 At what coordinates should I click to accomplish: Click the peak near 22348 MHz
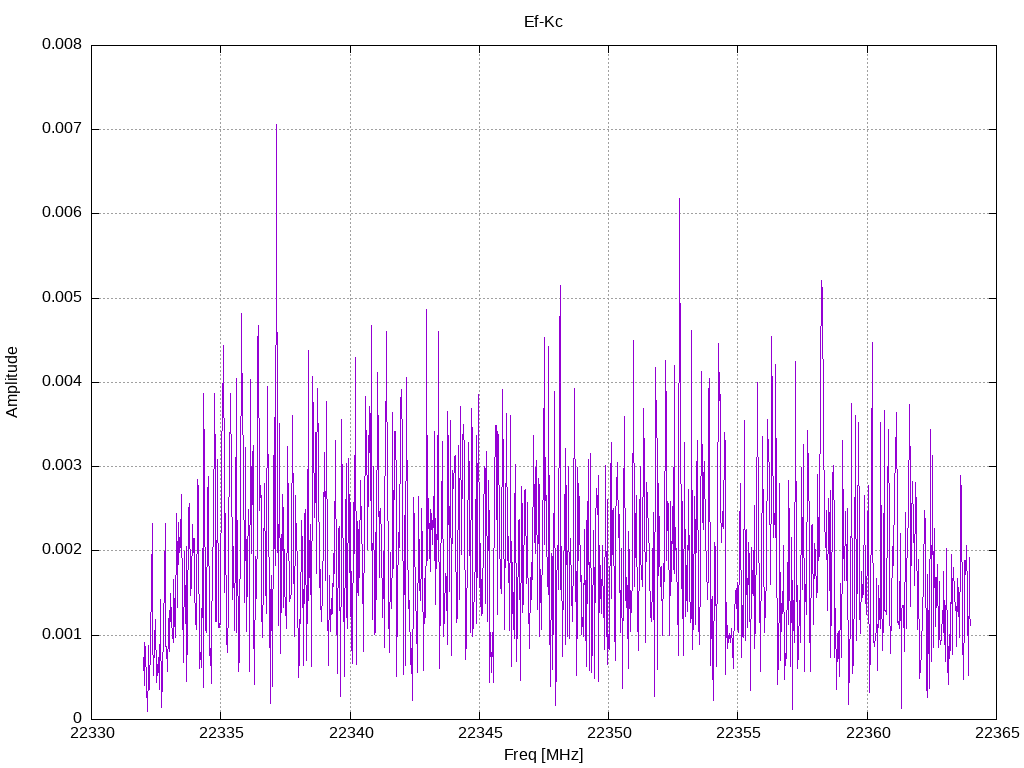560,286
